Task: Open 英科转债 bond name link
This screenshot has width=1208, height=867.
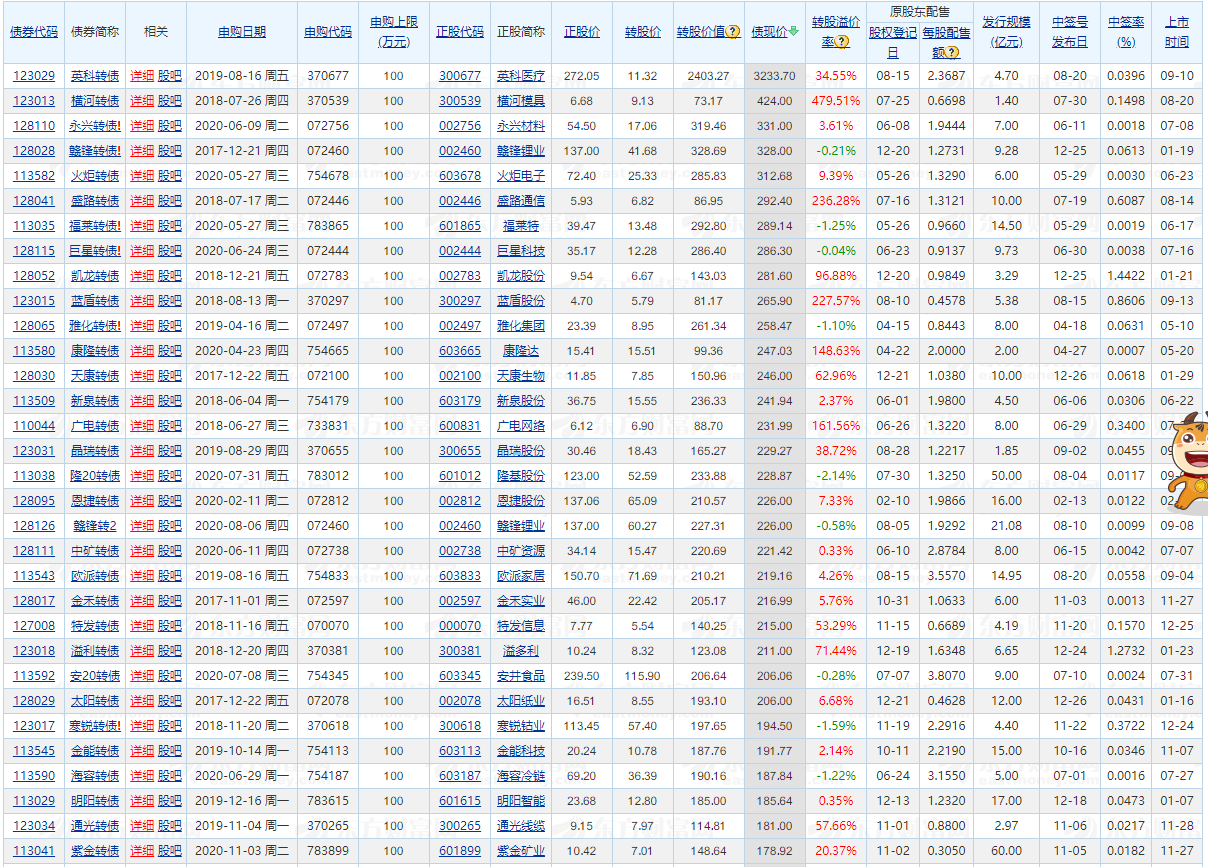Action: pyautogui.click(x=95, y=76)
